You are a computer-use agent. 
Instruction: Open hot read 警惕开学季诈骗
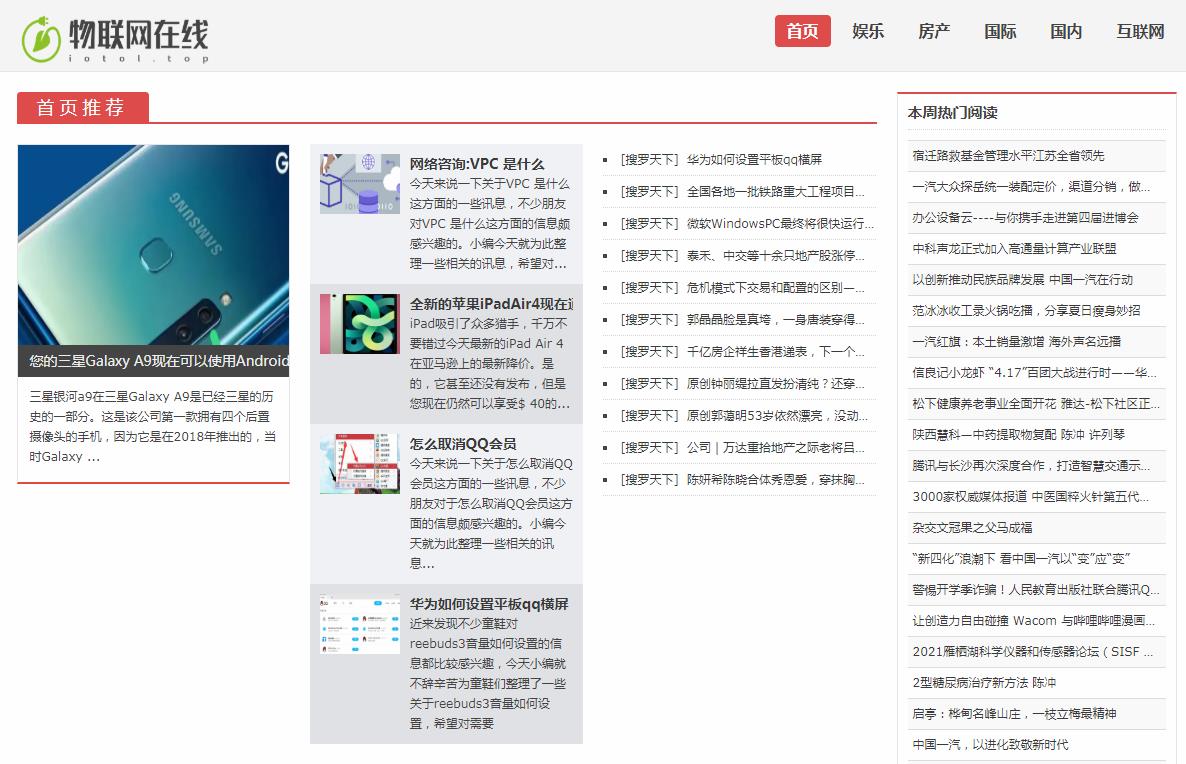(1035, 590)
